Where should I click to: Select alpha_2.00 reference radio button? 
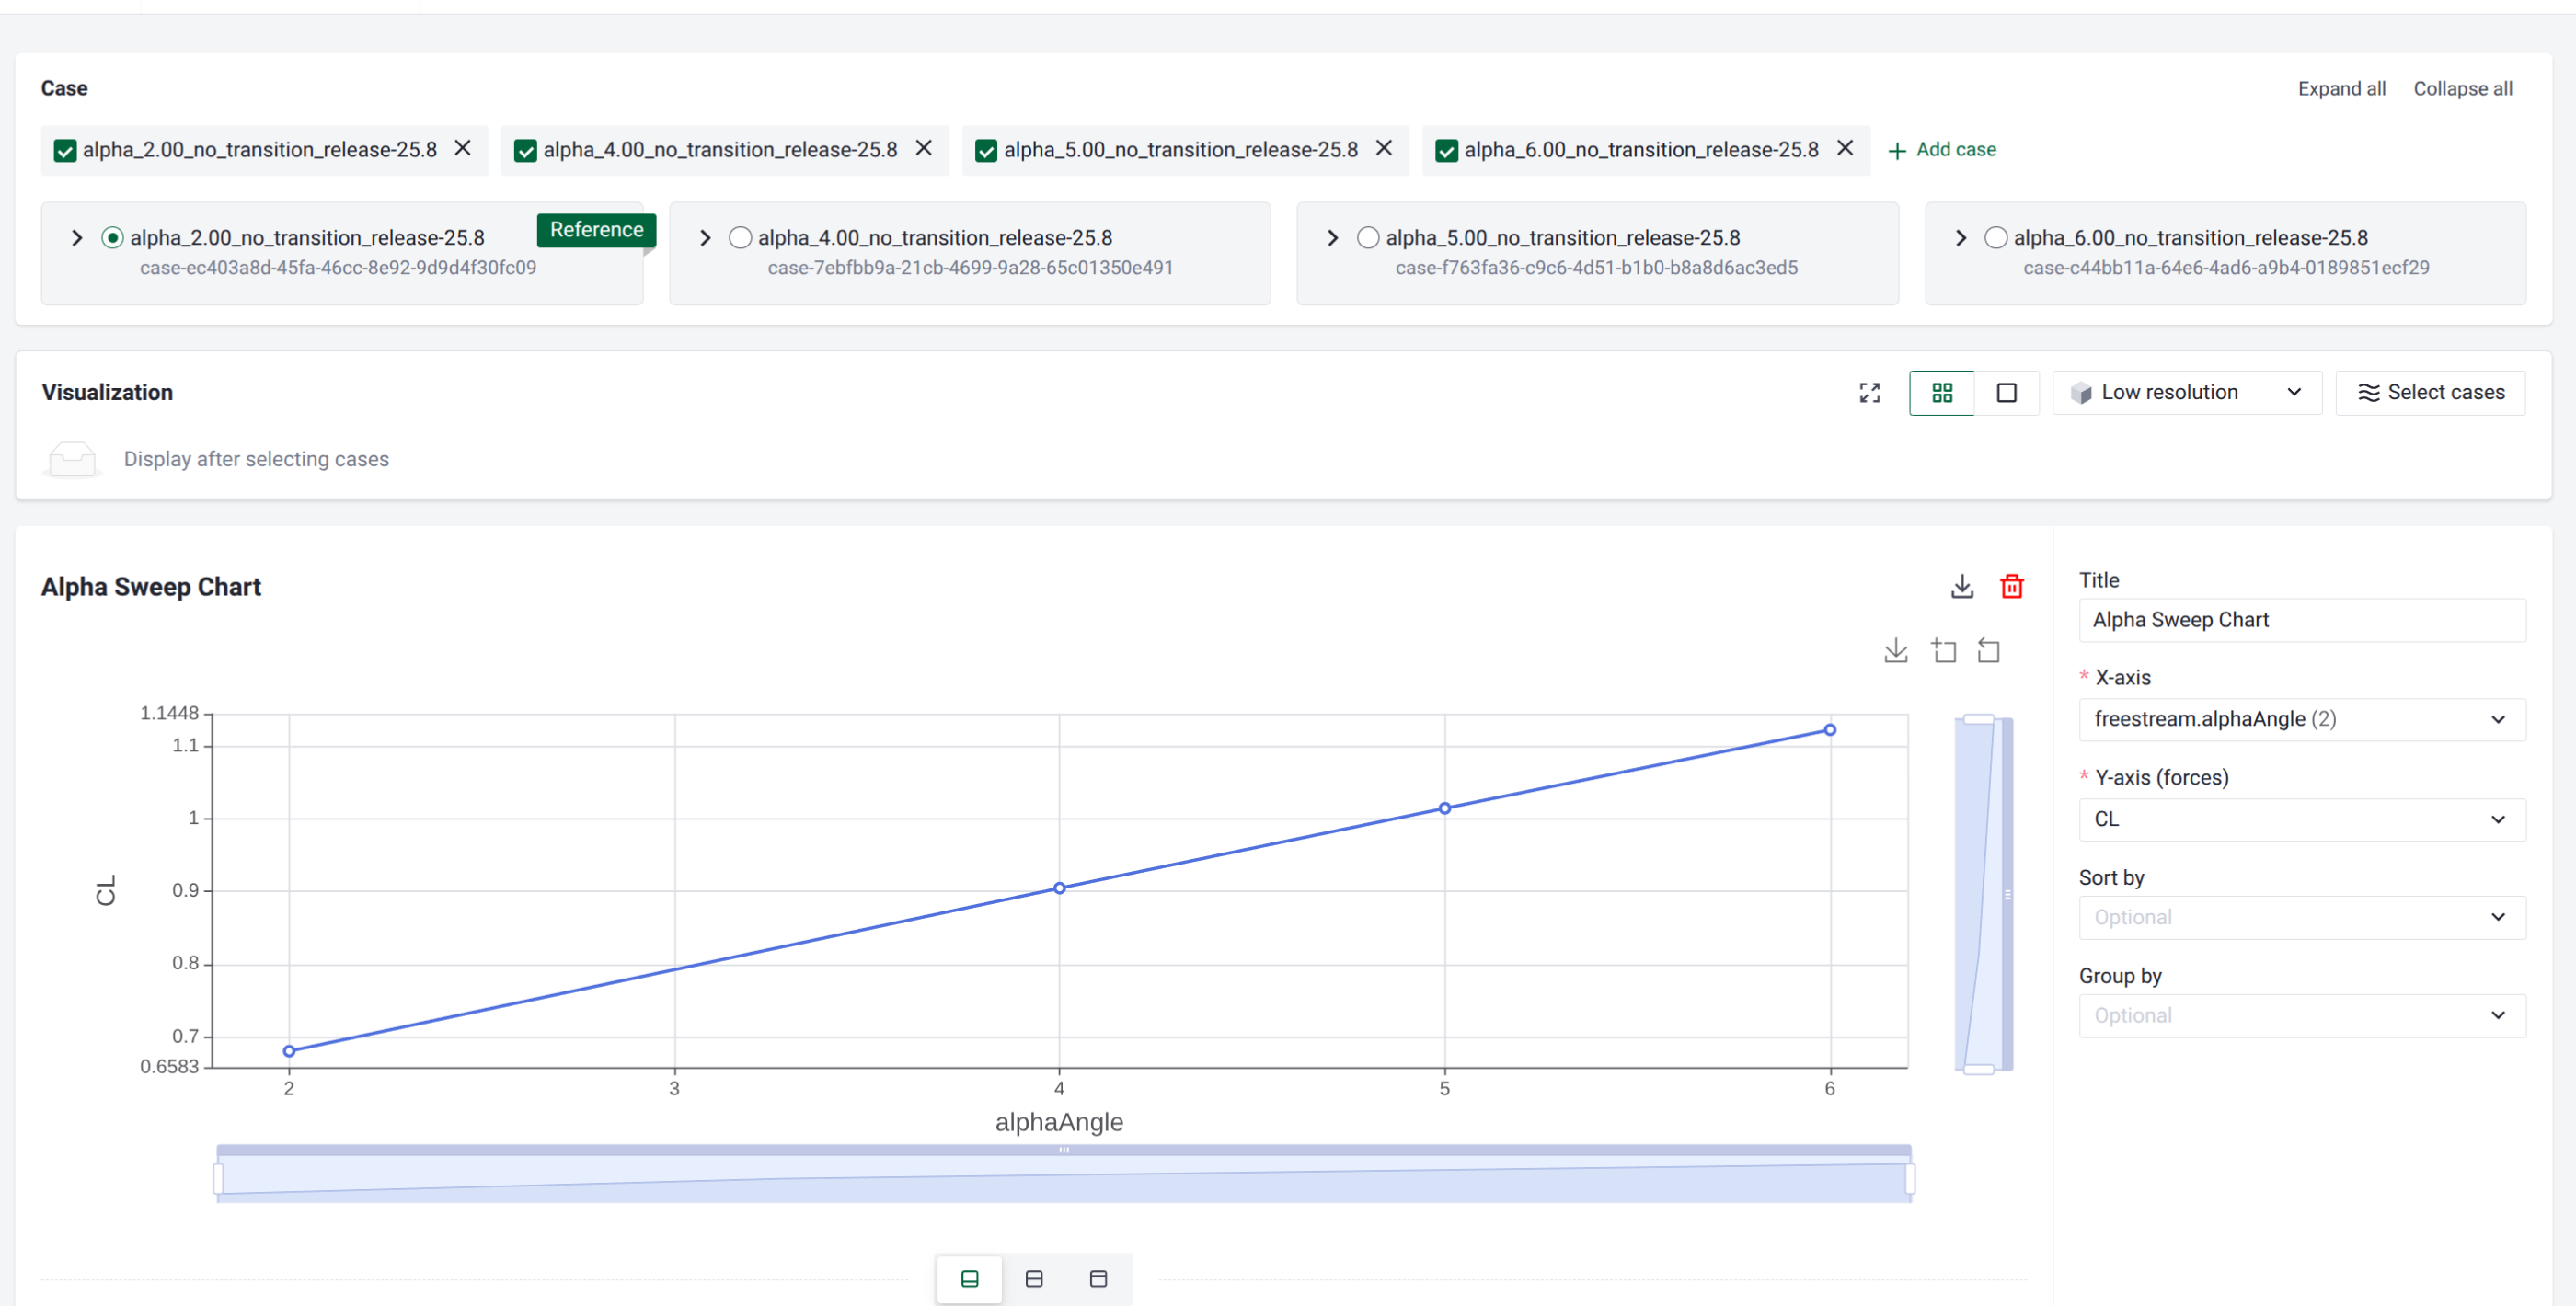tap(112, 238)
